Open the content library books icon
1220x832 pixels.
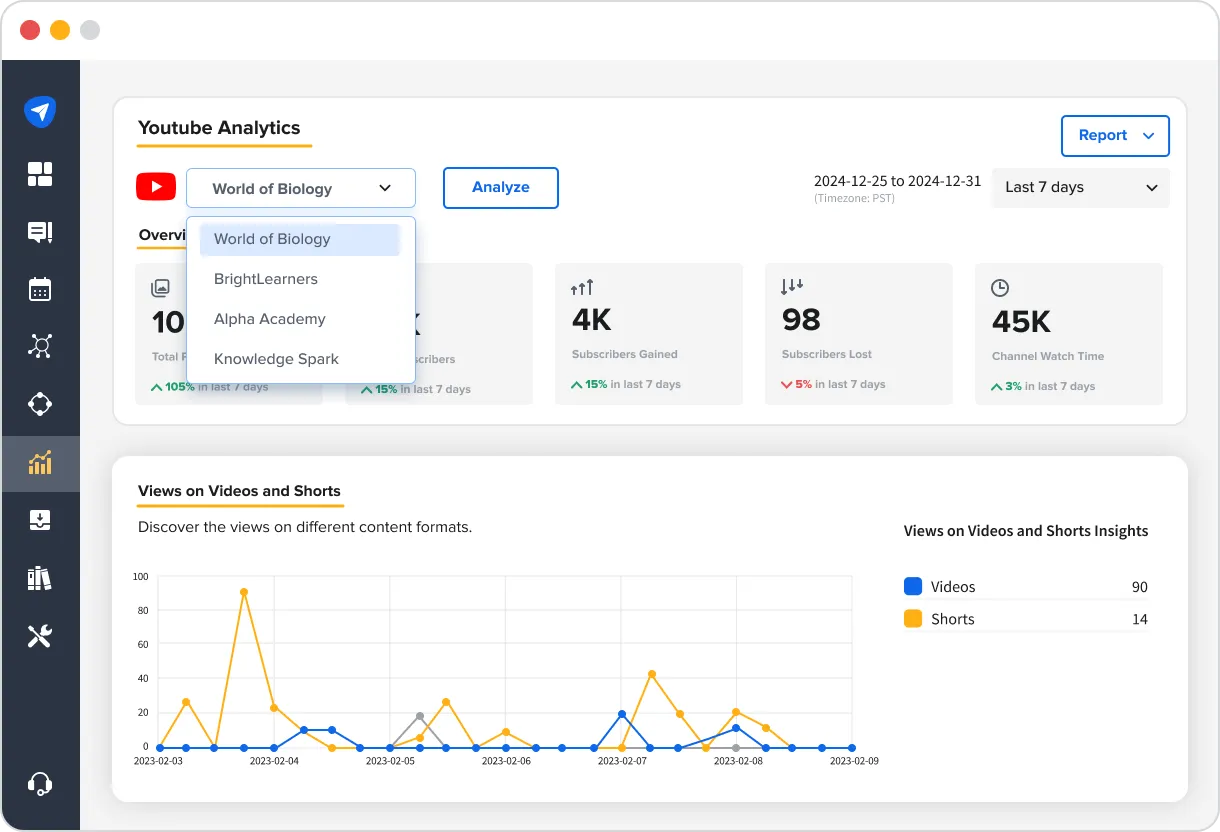coord(41,577)
